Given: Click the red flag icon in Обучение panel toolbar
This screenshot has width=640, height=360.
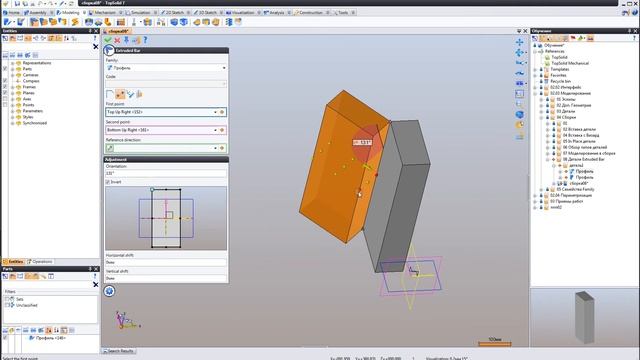Looking at the screenshot, I should coord(573,38).
